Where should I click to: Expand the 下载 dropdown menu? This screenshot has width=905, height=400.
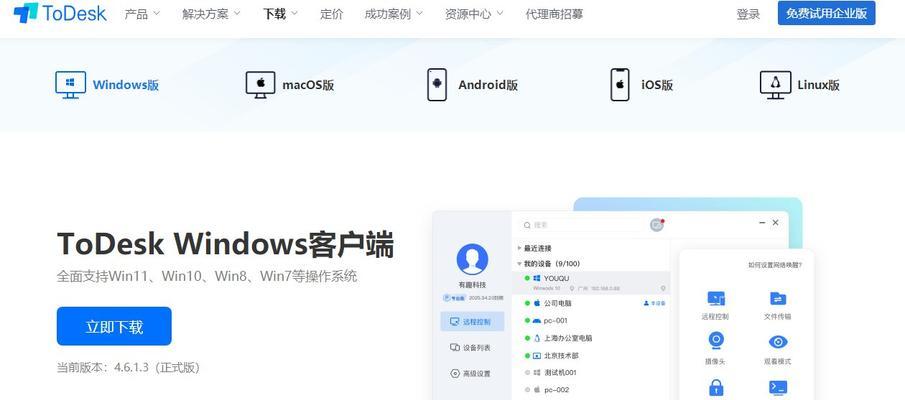281,14
